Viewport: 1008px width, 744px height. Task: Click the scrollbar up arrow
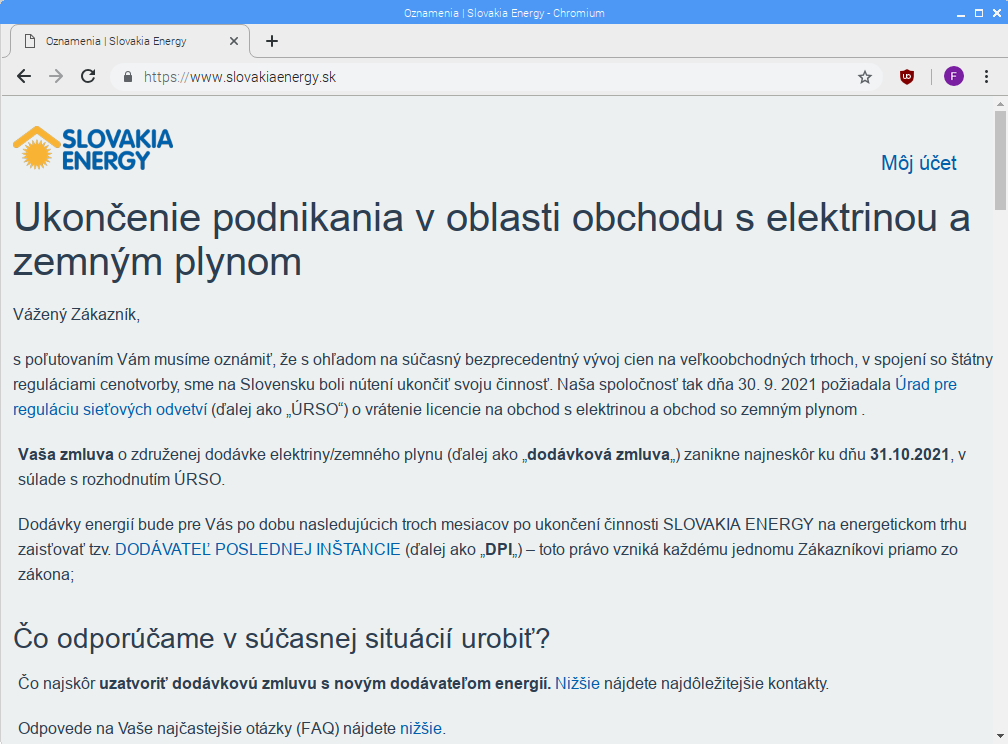(x=1000, y=104)
